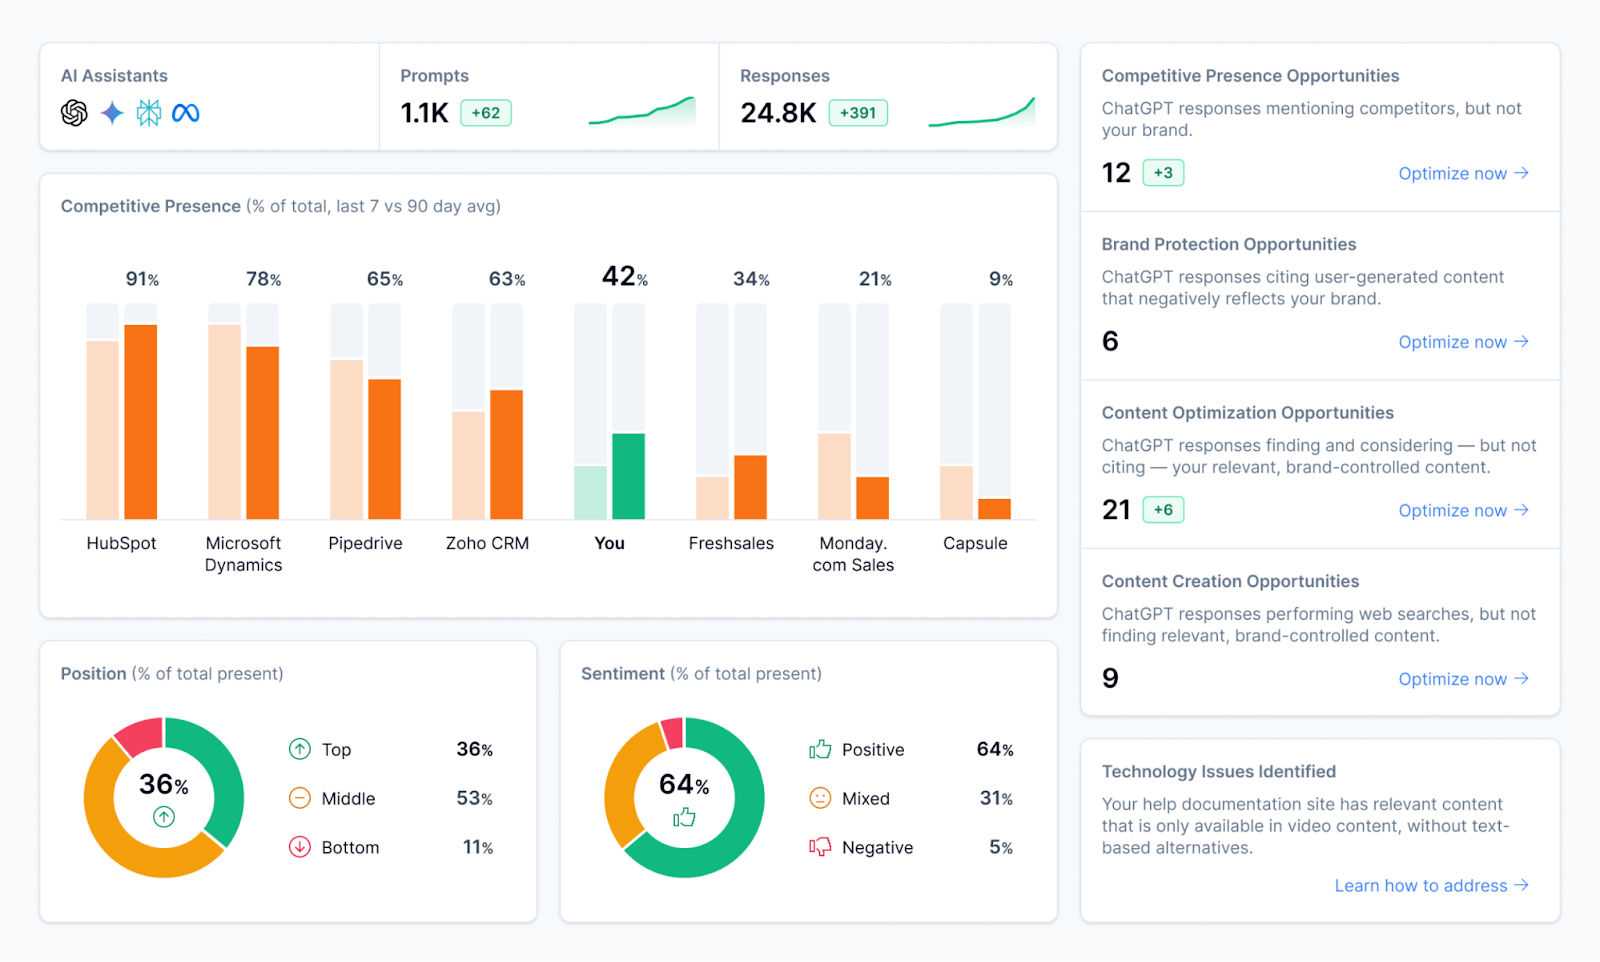Click the +62 badge next to Prompts
The height and width of the screenshot is (962, 1600).
(486, 113)
